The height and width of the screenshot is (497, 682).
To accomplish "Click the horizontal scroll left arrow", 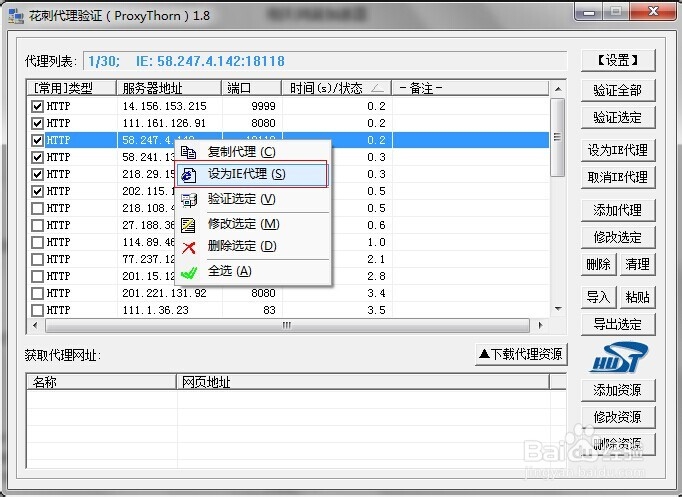I will (35, 325).
